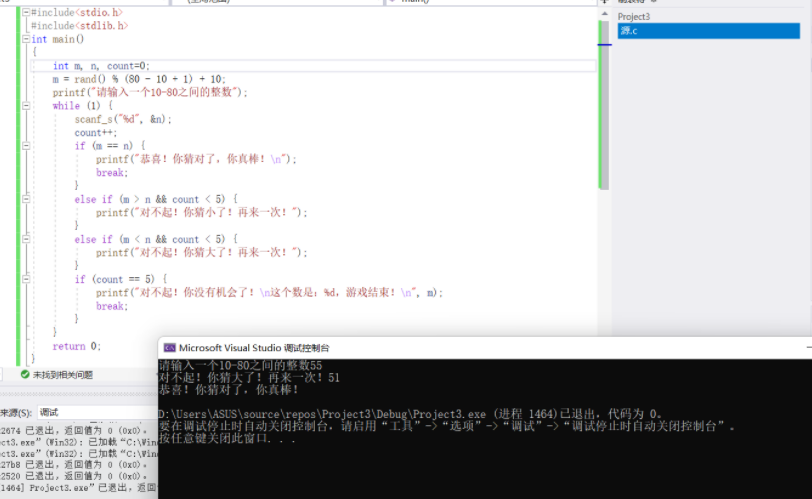The width and height of the screenshot is (812, 499).
Task: Click output line '1464] Project3.exe 已退出'
Action: (78, 488)
